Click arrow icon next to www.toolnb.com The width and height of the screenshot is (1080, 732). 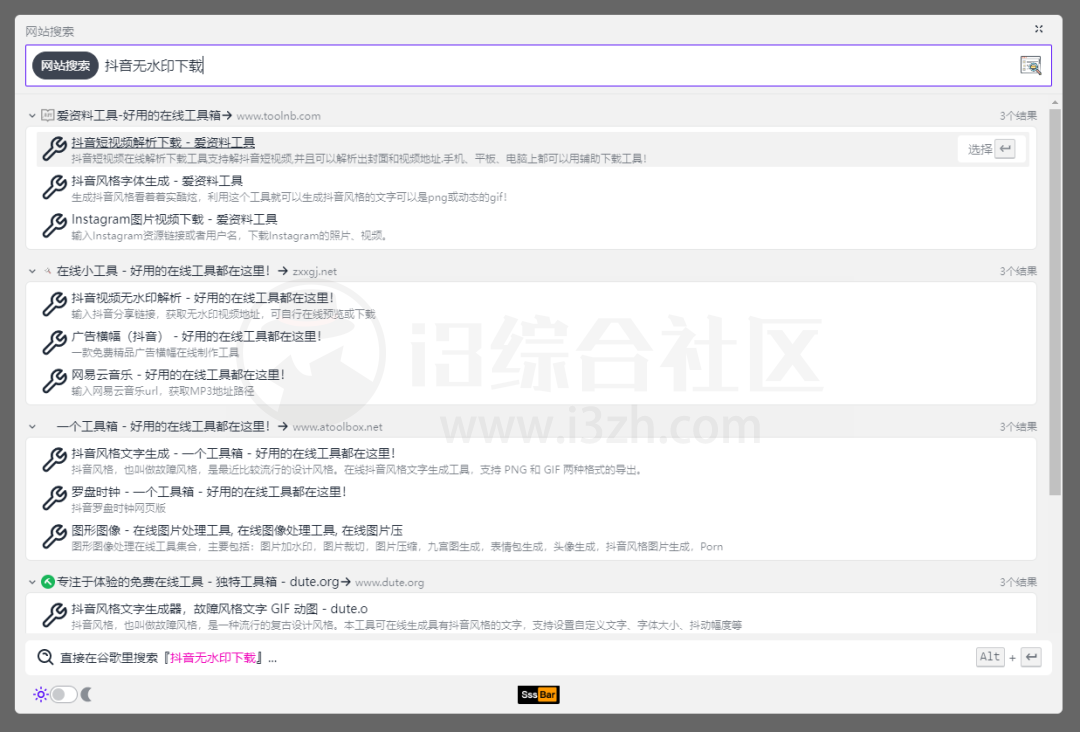227,115
